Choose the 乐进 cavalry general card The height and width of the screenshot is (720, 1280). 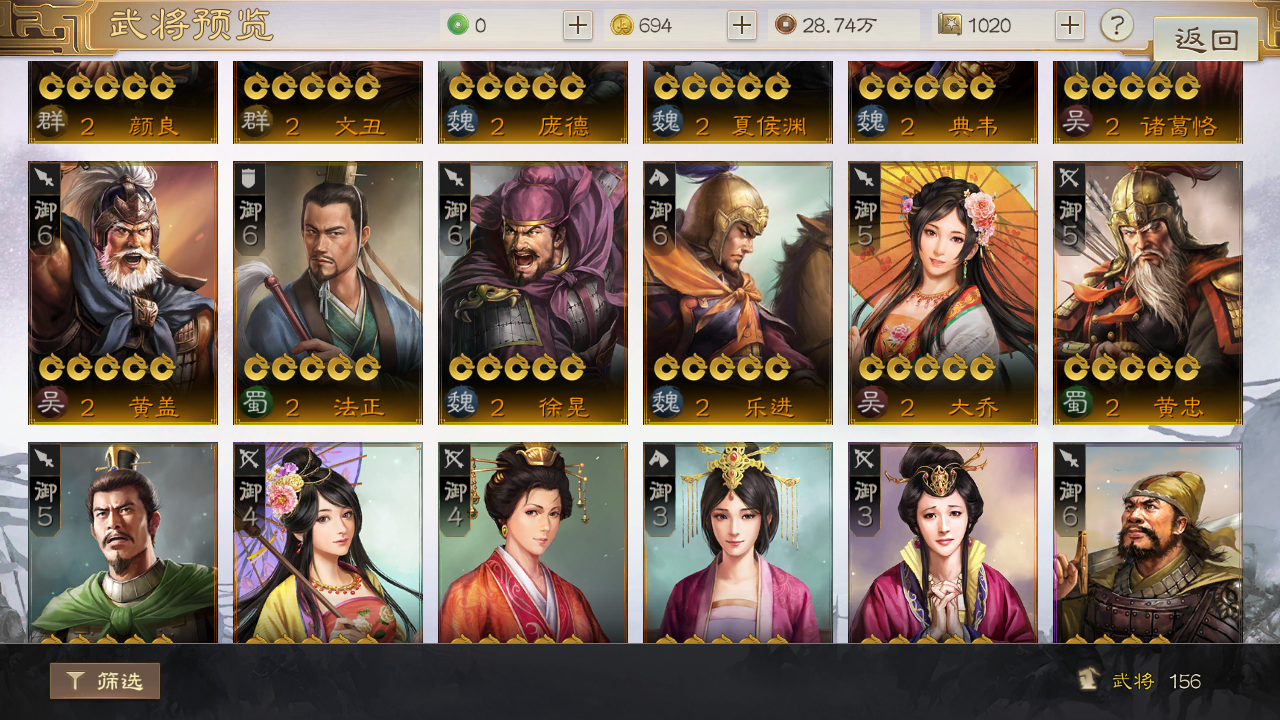(x=738, y=293)
